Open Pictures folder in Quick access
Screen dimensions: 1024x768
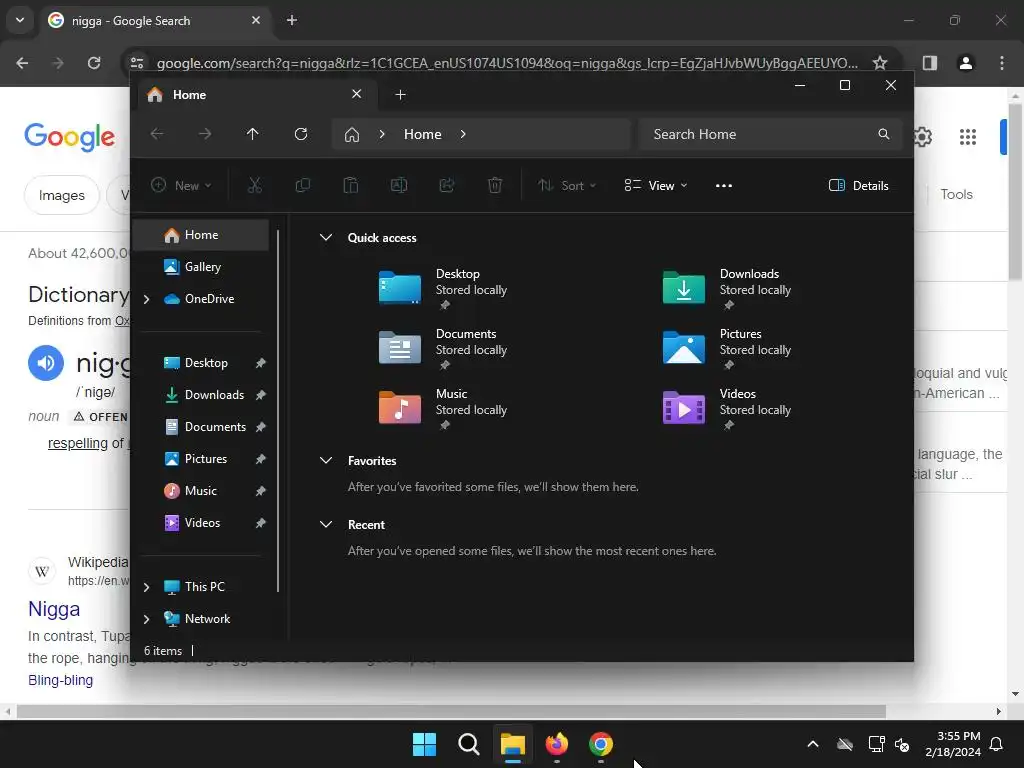pos(684,348)
